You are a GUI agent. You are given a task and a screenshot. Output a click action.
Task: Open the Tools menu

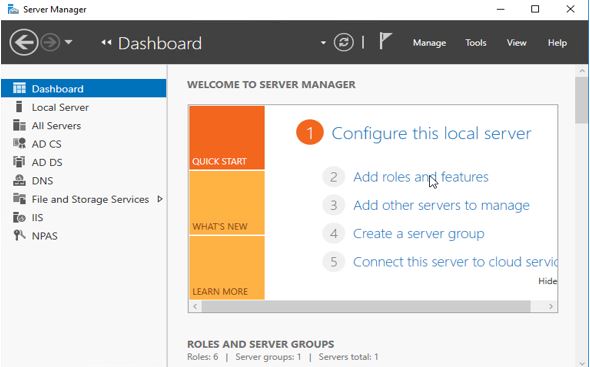pyautogui.click(x=476, y=43)
